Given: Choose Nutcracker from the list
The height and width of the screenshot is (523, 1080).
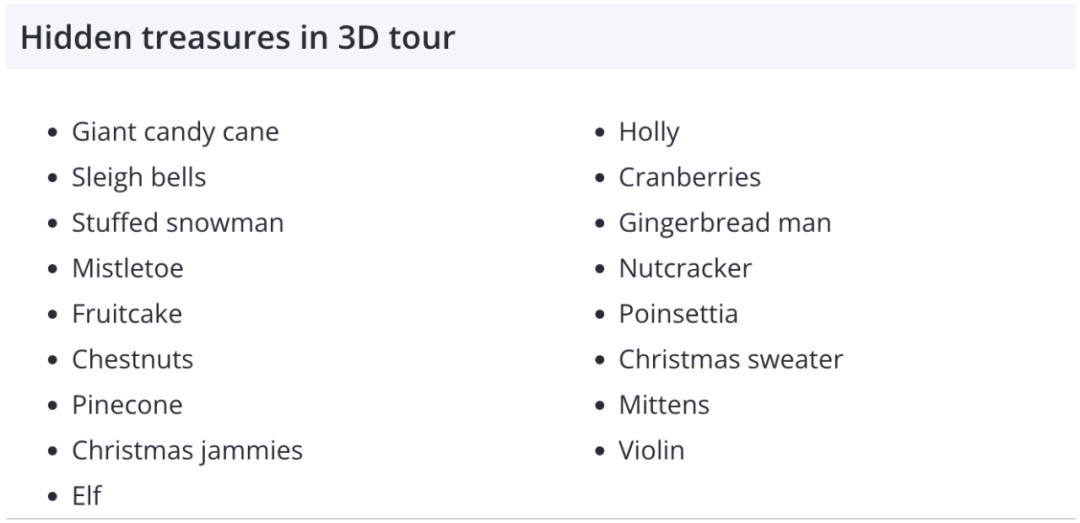Looking at the screenshot, I should [685, 268].
